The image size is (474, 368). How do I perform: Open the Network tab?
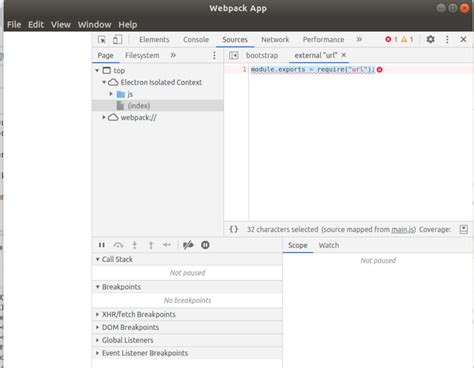(x=275, y=39)
